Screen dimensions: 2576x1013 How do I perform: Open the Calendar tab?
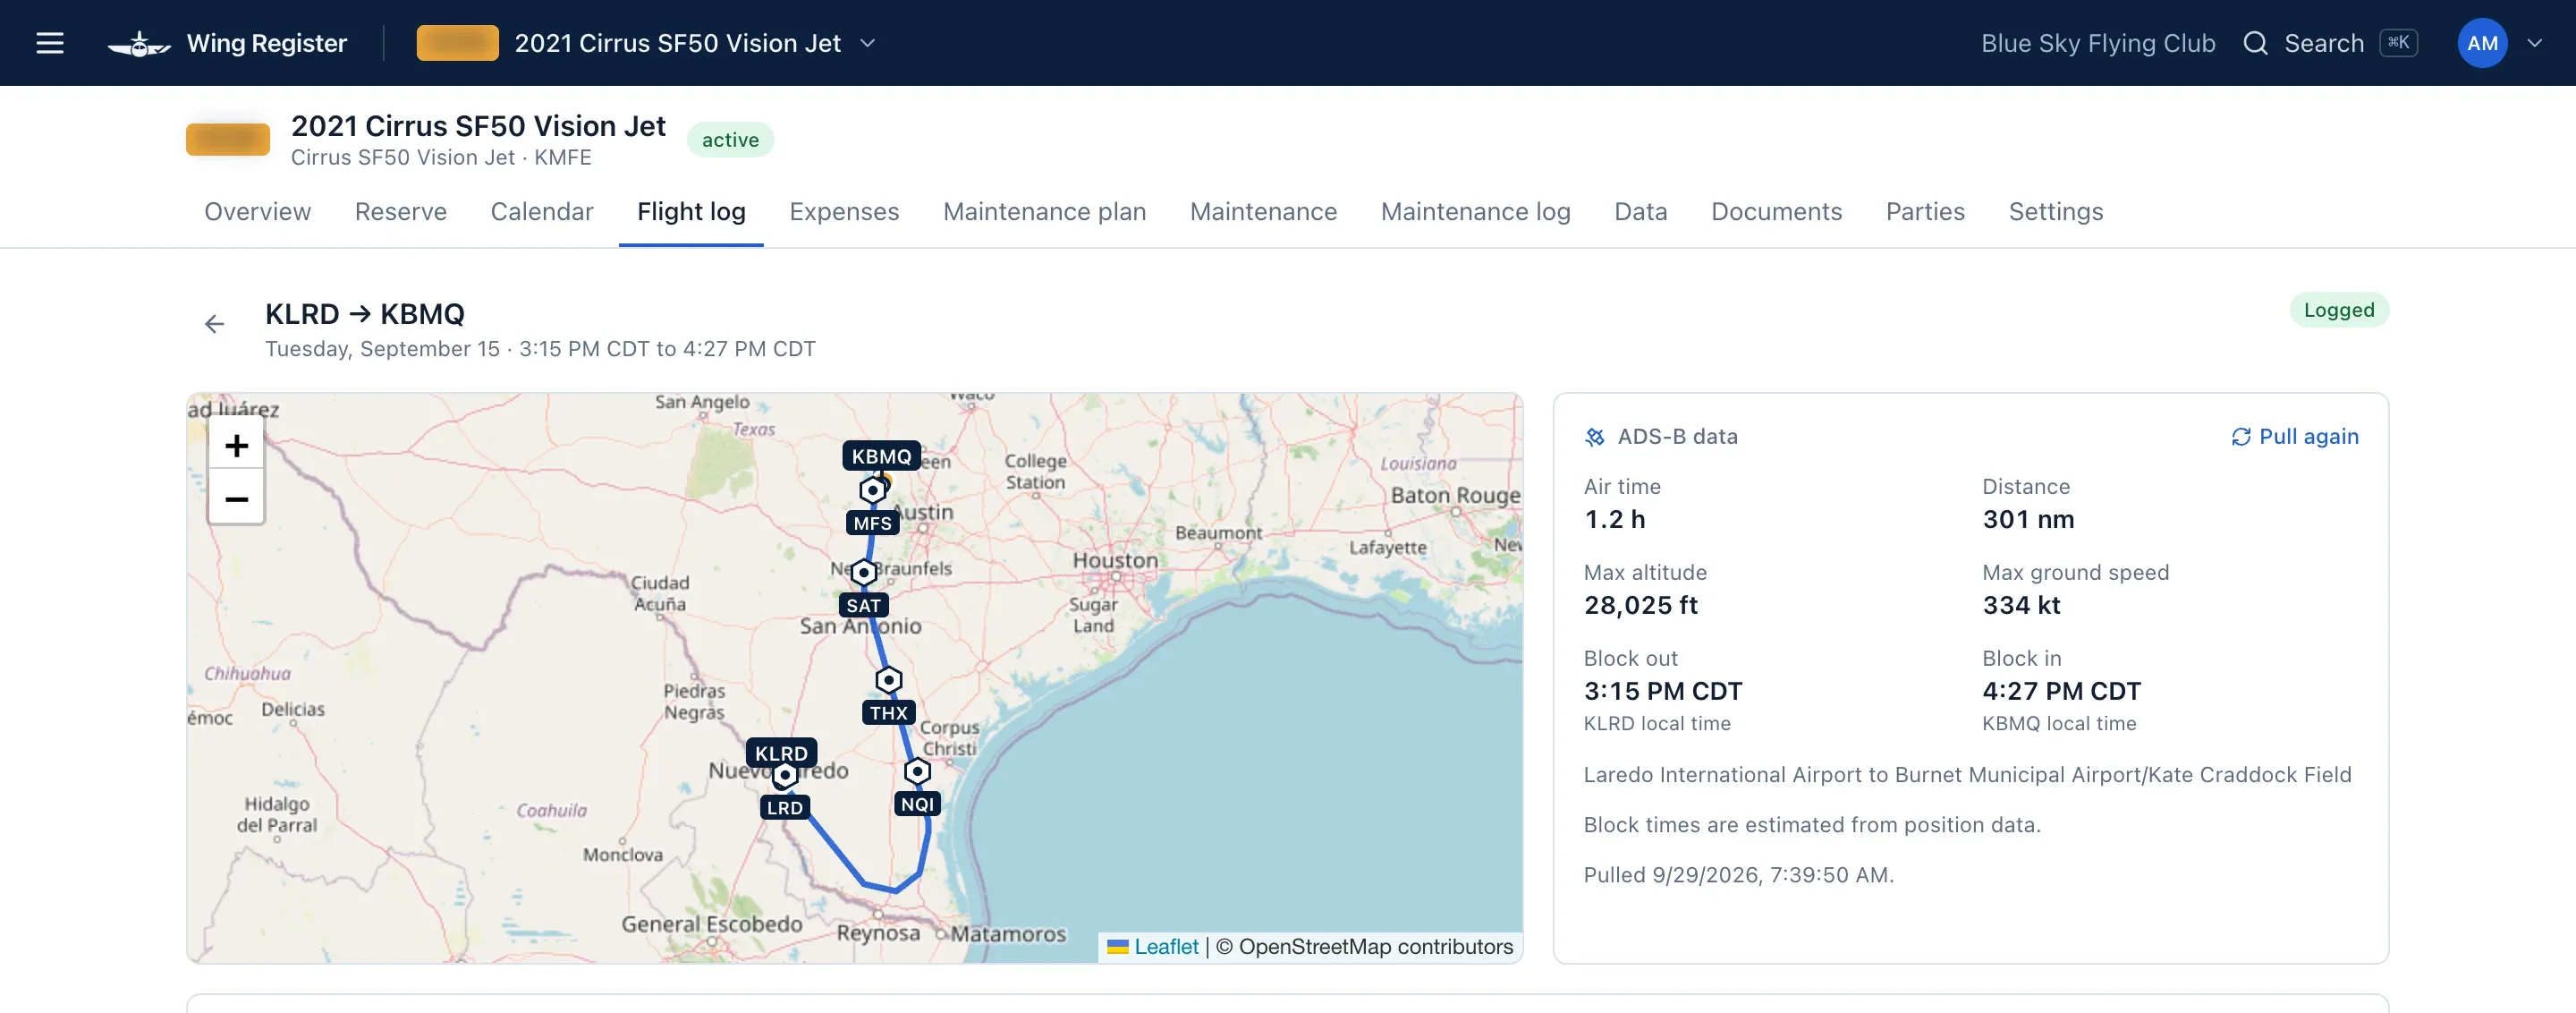point(542,212)
